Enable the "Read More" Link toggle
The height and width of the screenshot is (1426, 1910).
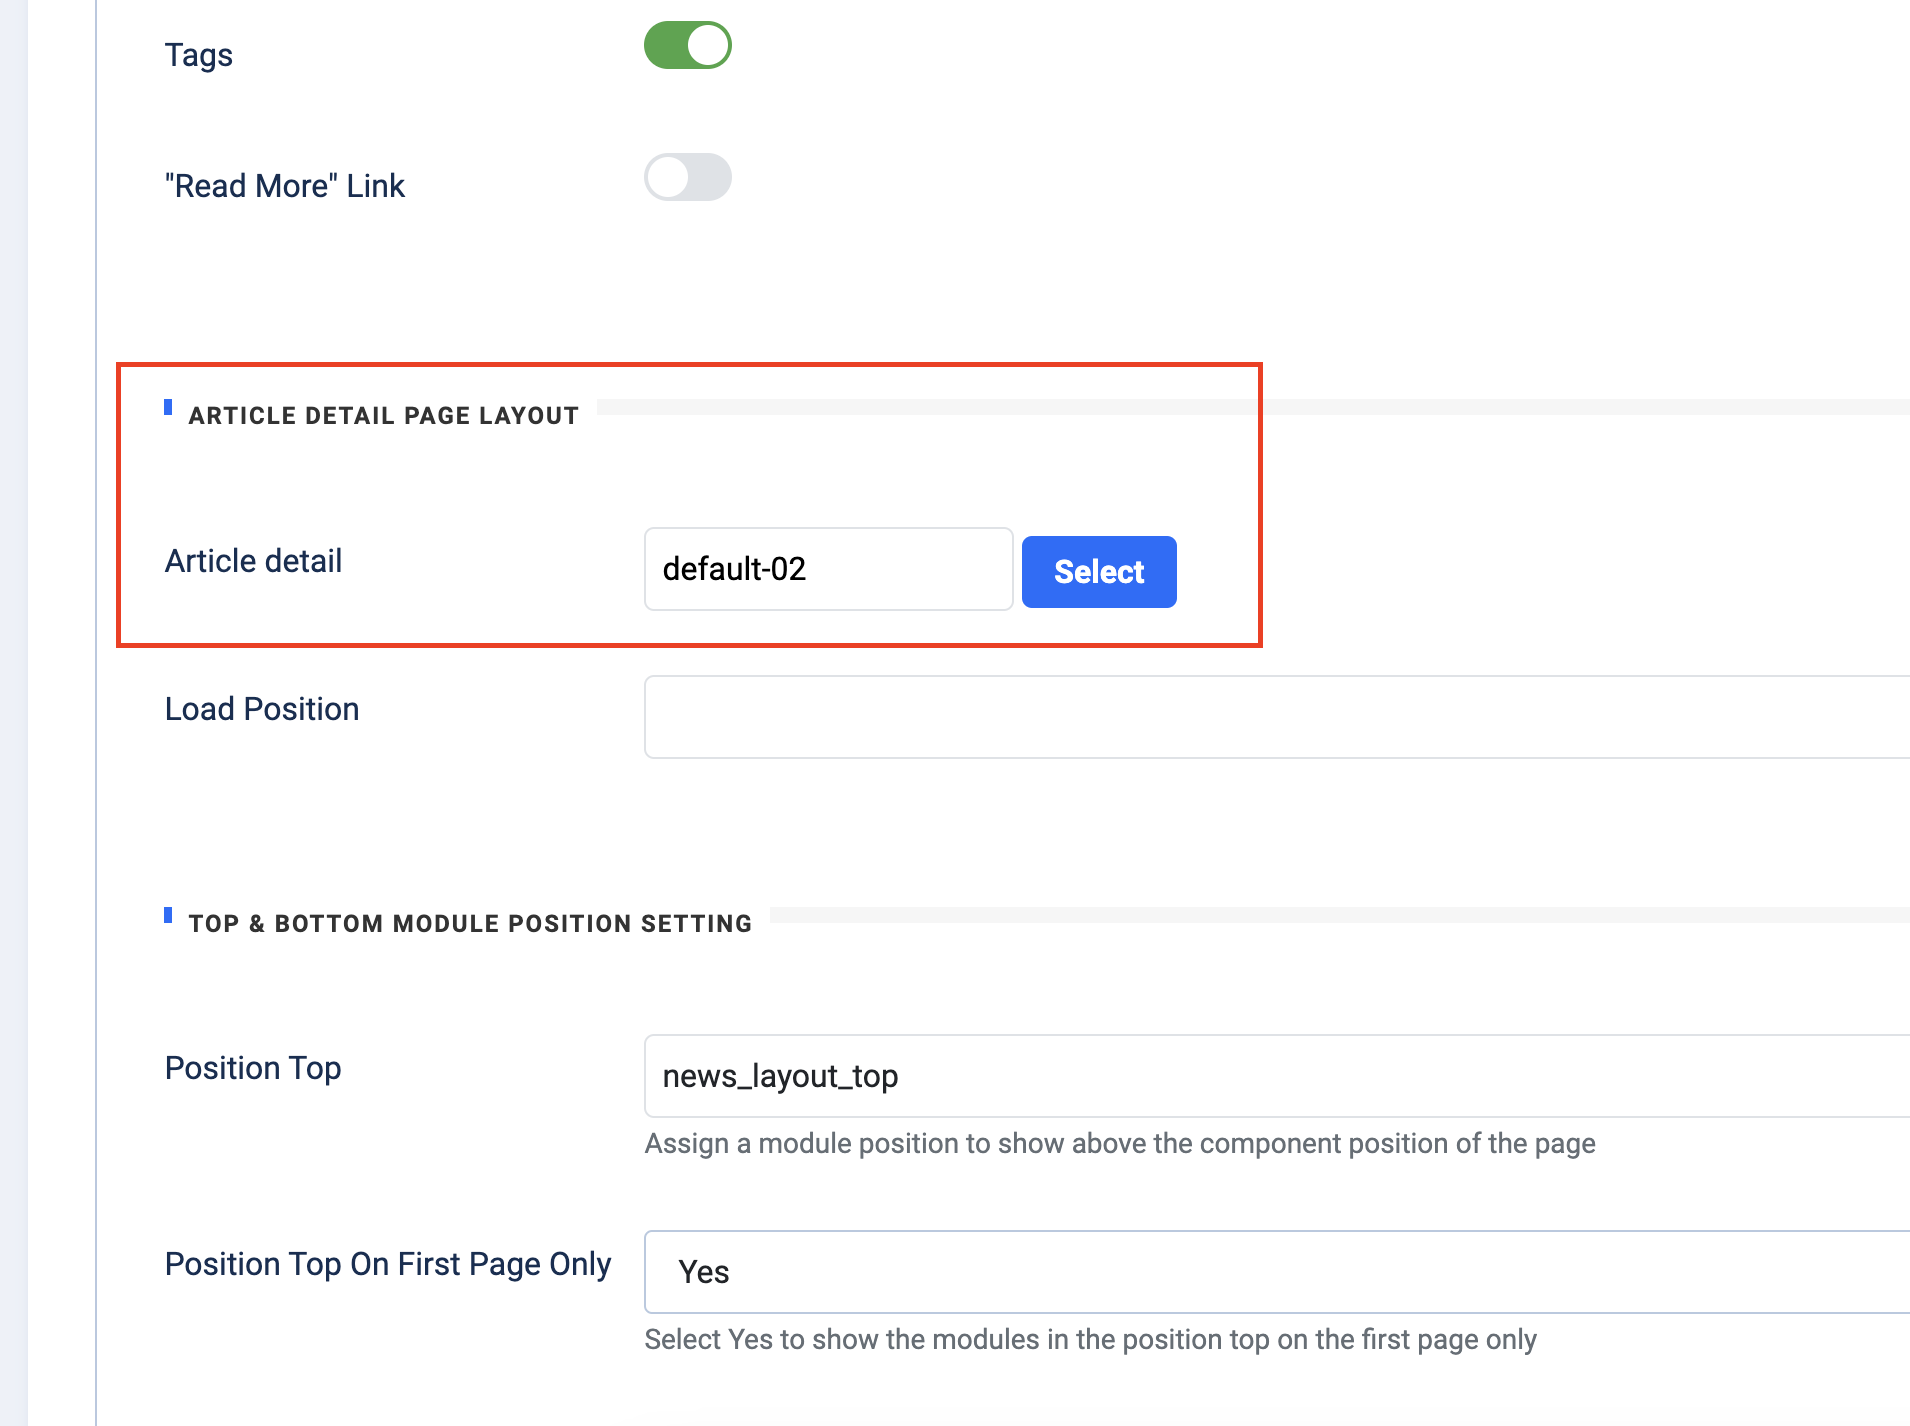pyautogui.click(x=688, y=178)
